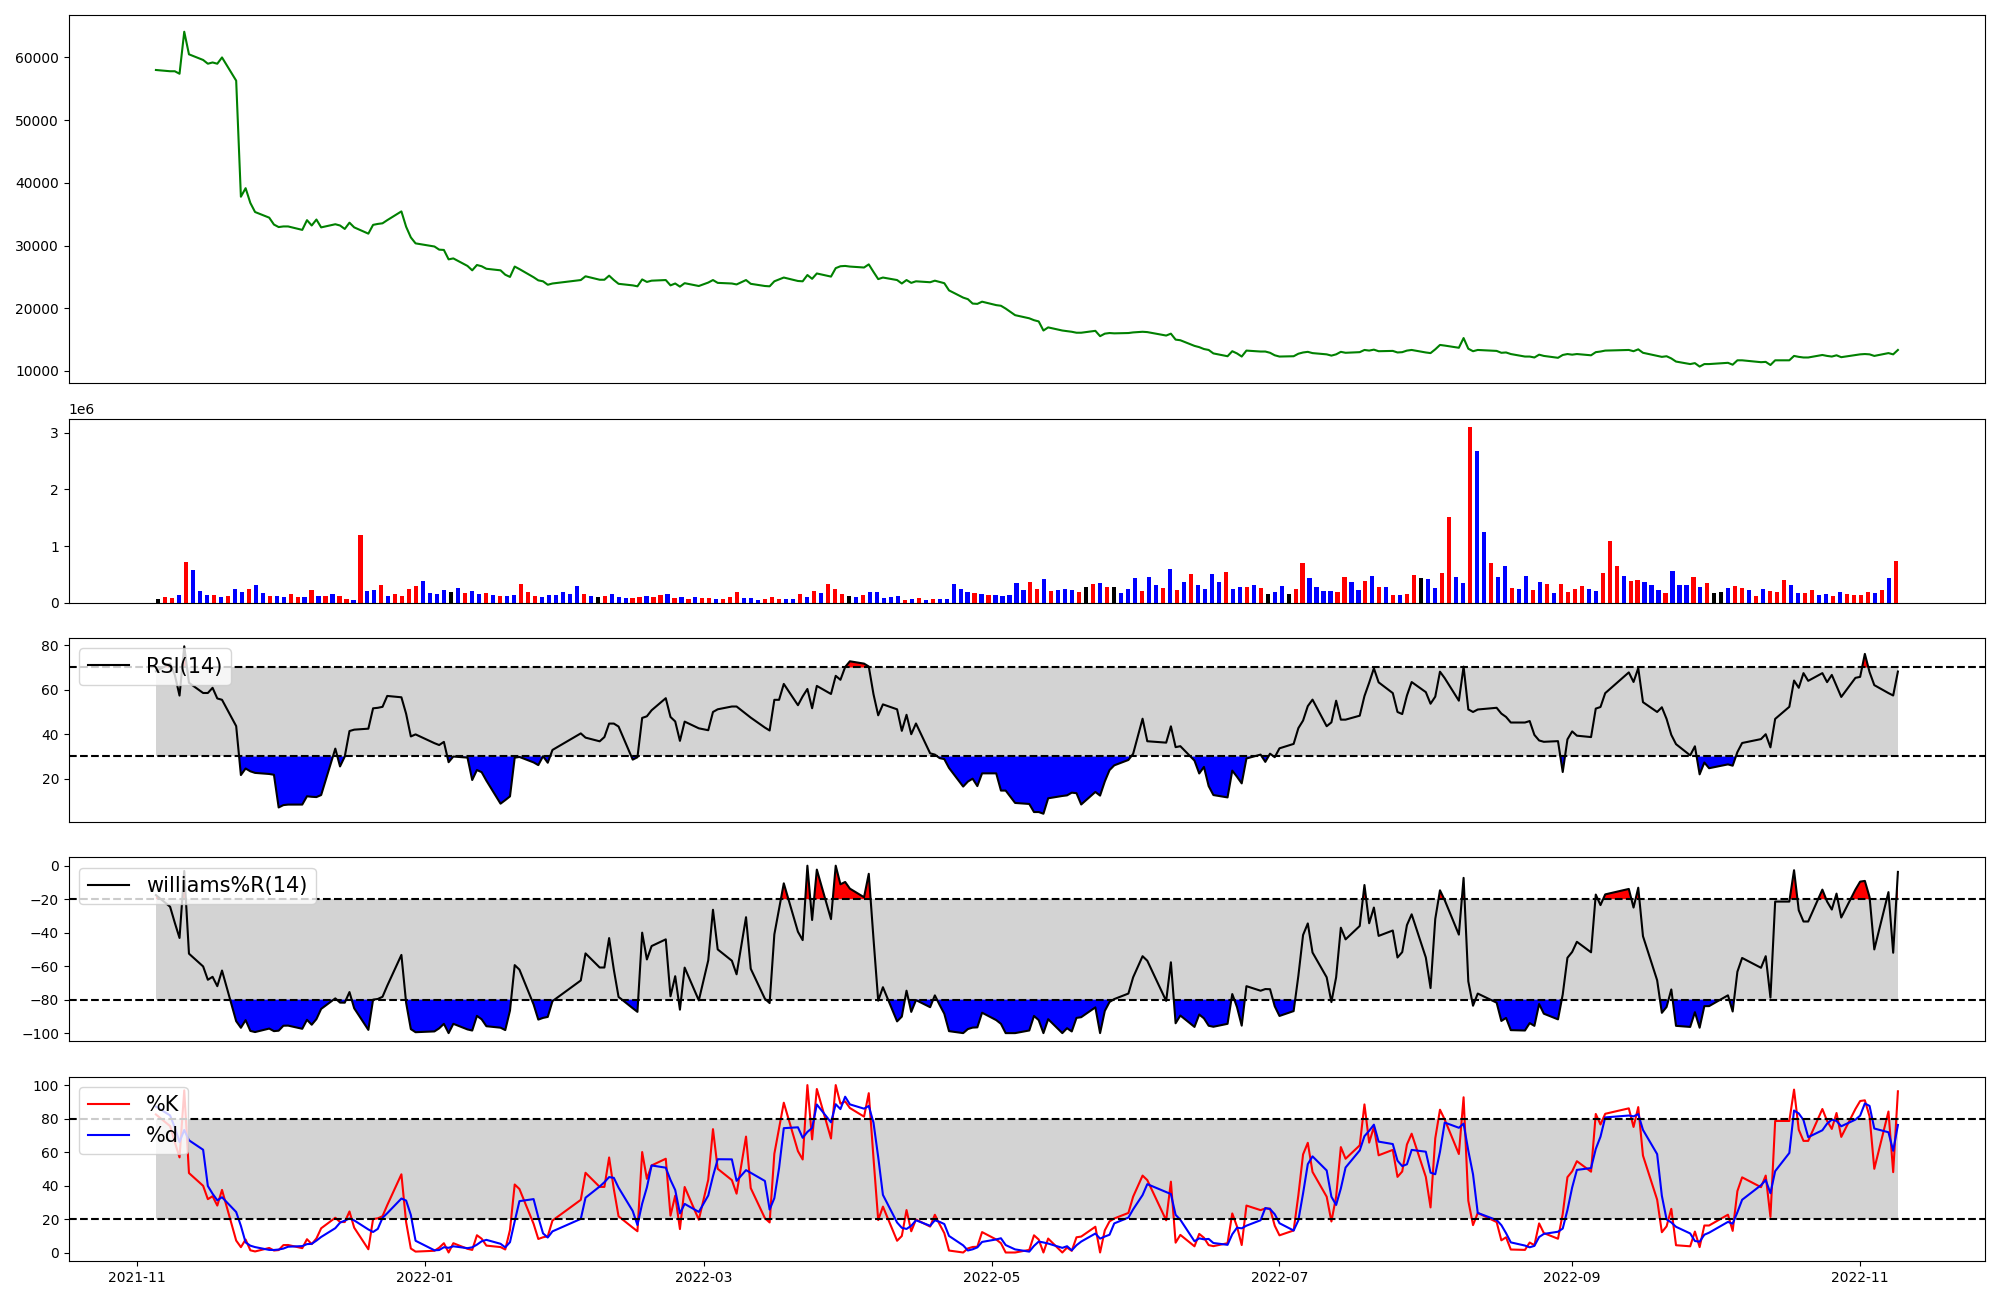Click the price peak of green line near 64000
Screen dimensions: 2000x1300
pos(184,32)
